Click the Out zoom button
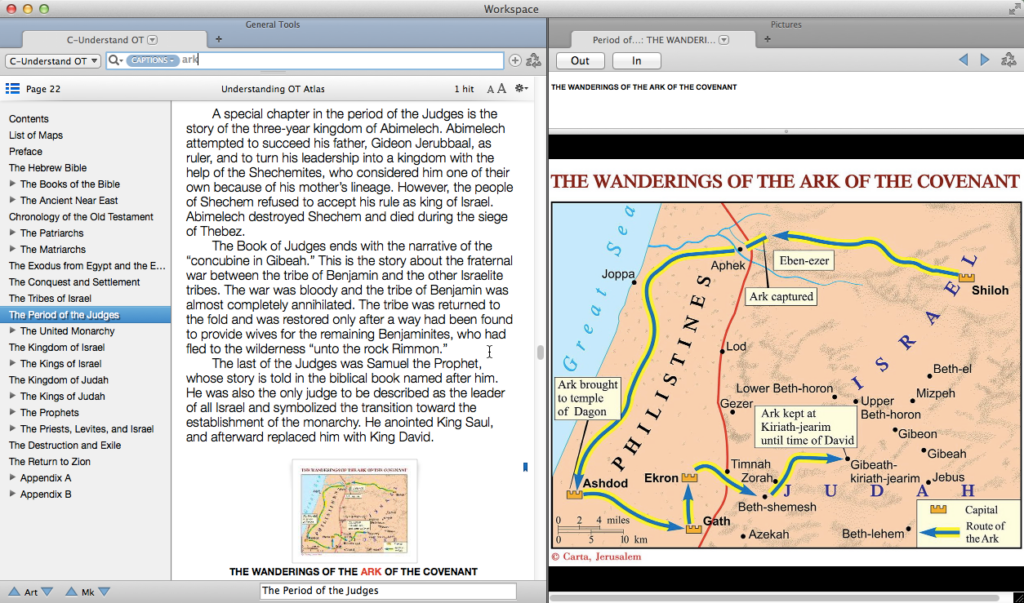The height and width of the screenshot is (603, 1024). pos(580,60)
